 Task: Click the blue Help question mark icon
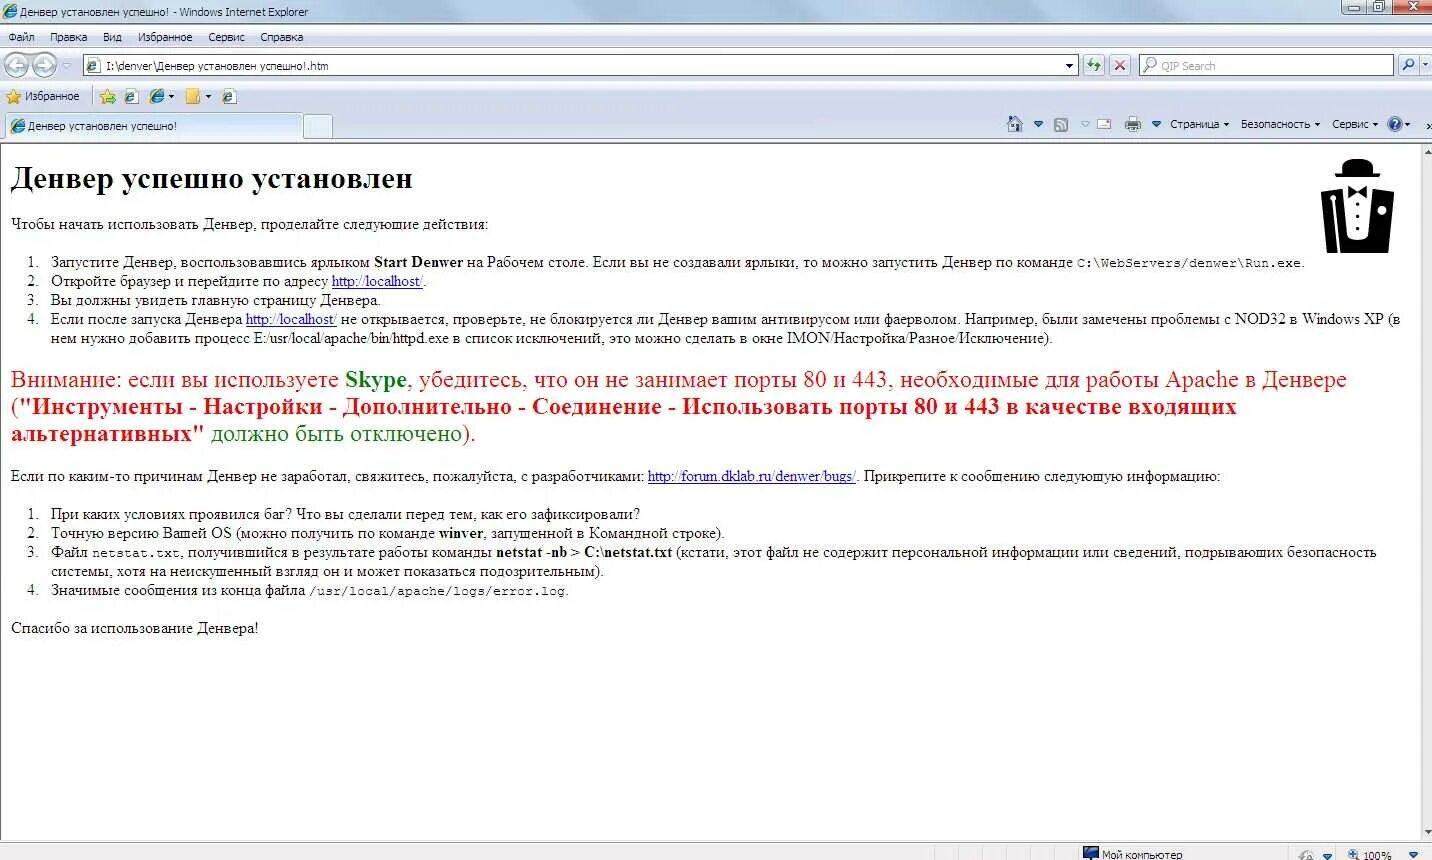(1395, 124)
